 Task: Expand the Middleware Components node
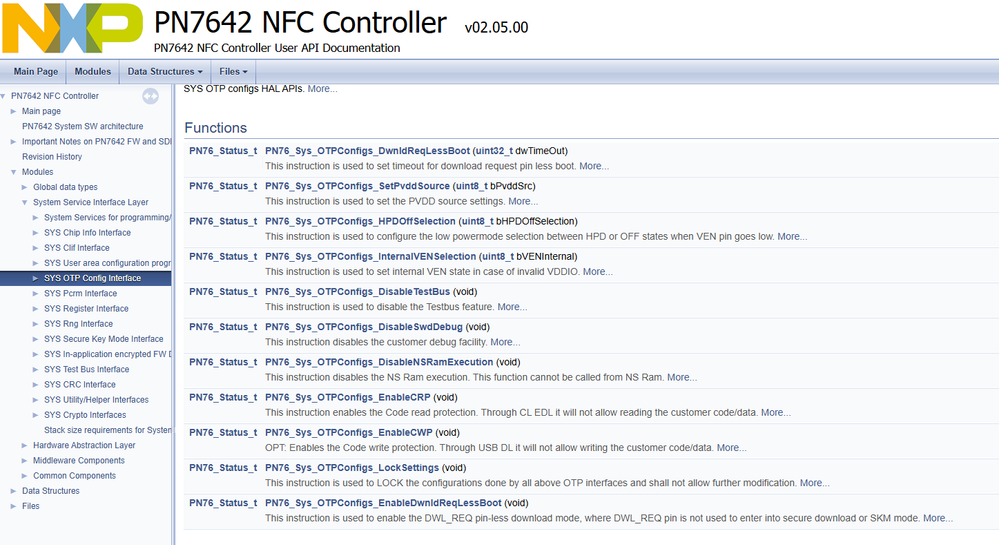click(x=24, y=461)
